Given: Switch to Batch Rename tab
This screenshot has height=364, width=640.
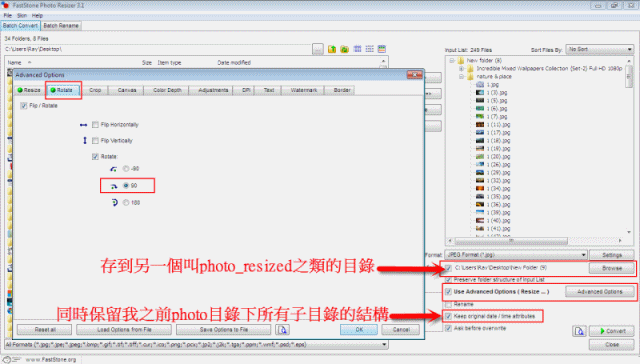Looking at the screenshot, I should pos(61,26).
